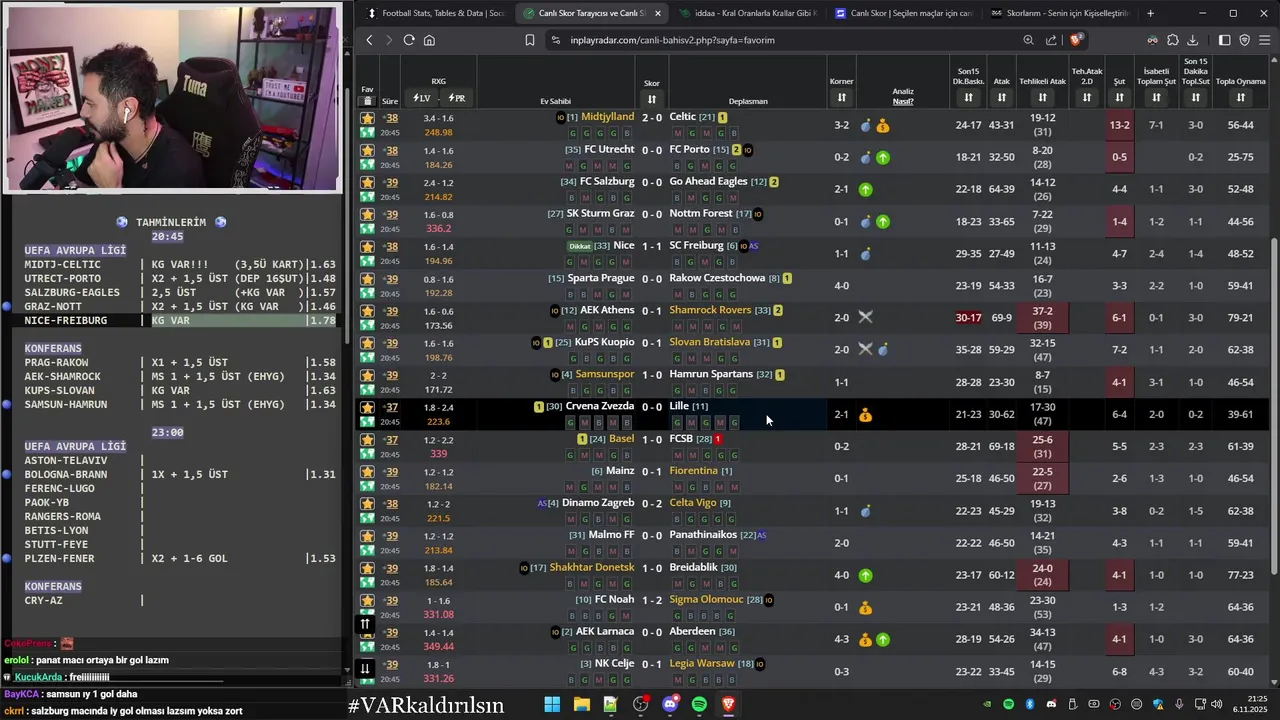Open browser extensions puzzle icon
Image resolution: width=1280 pixels, height=720 pixels.
point(1173,40)
